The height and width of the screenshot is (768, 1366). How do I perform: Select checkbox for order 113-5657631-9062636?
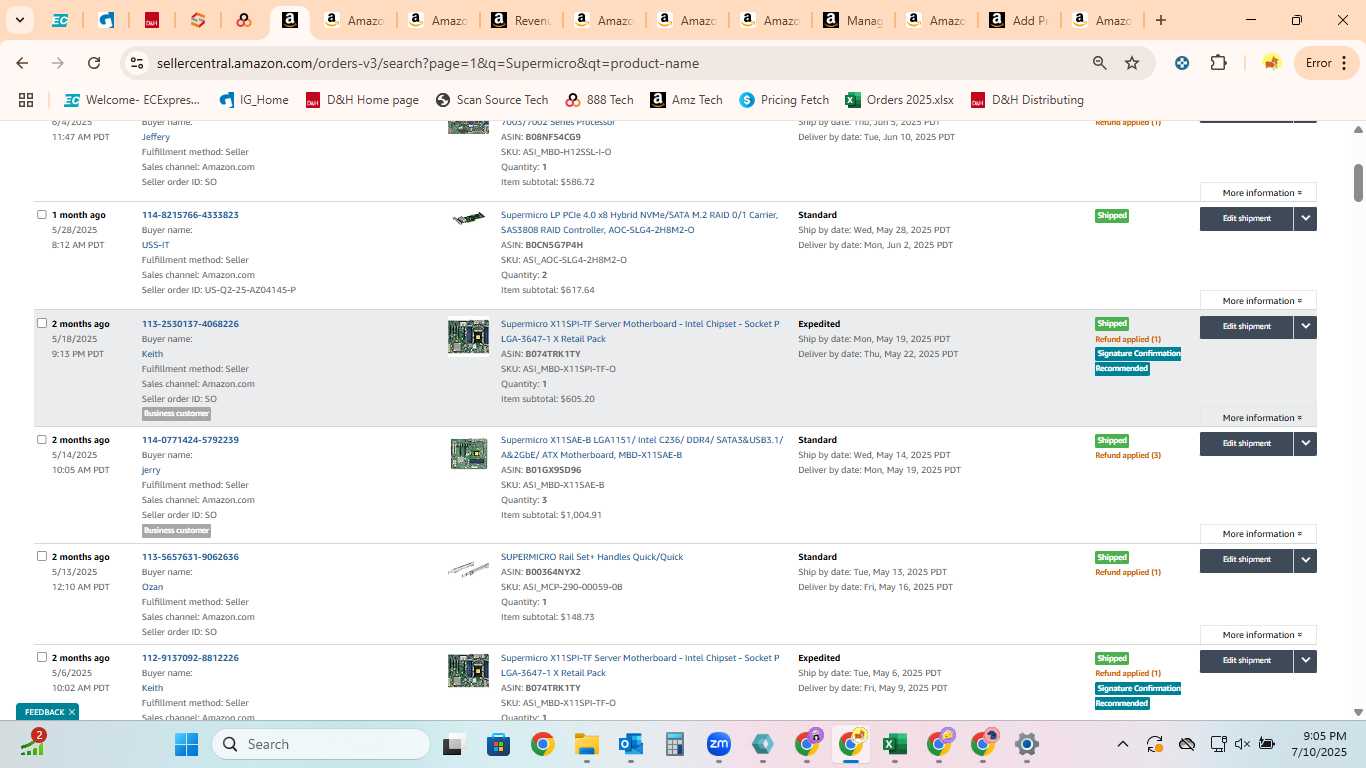click(42, 556)
